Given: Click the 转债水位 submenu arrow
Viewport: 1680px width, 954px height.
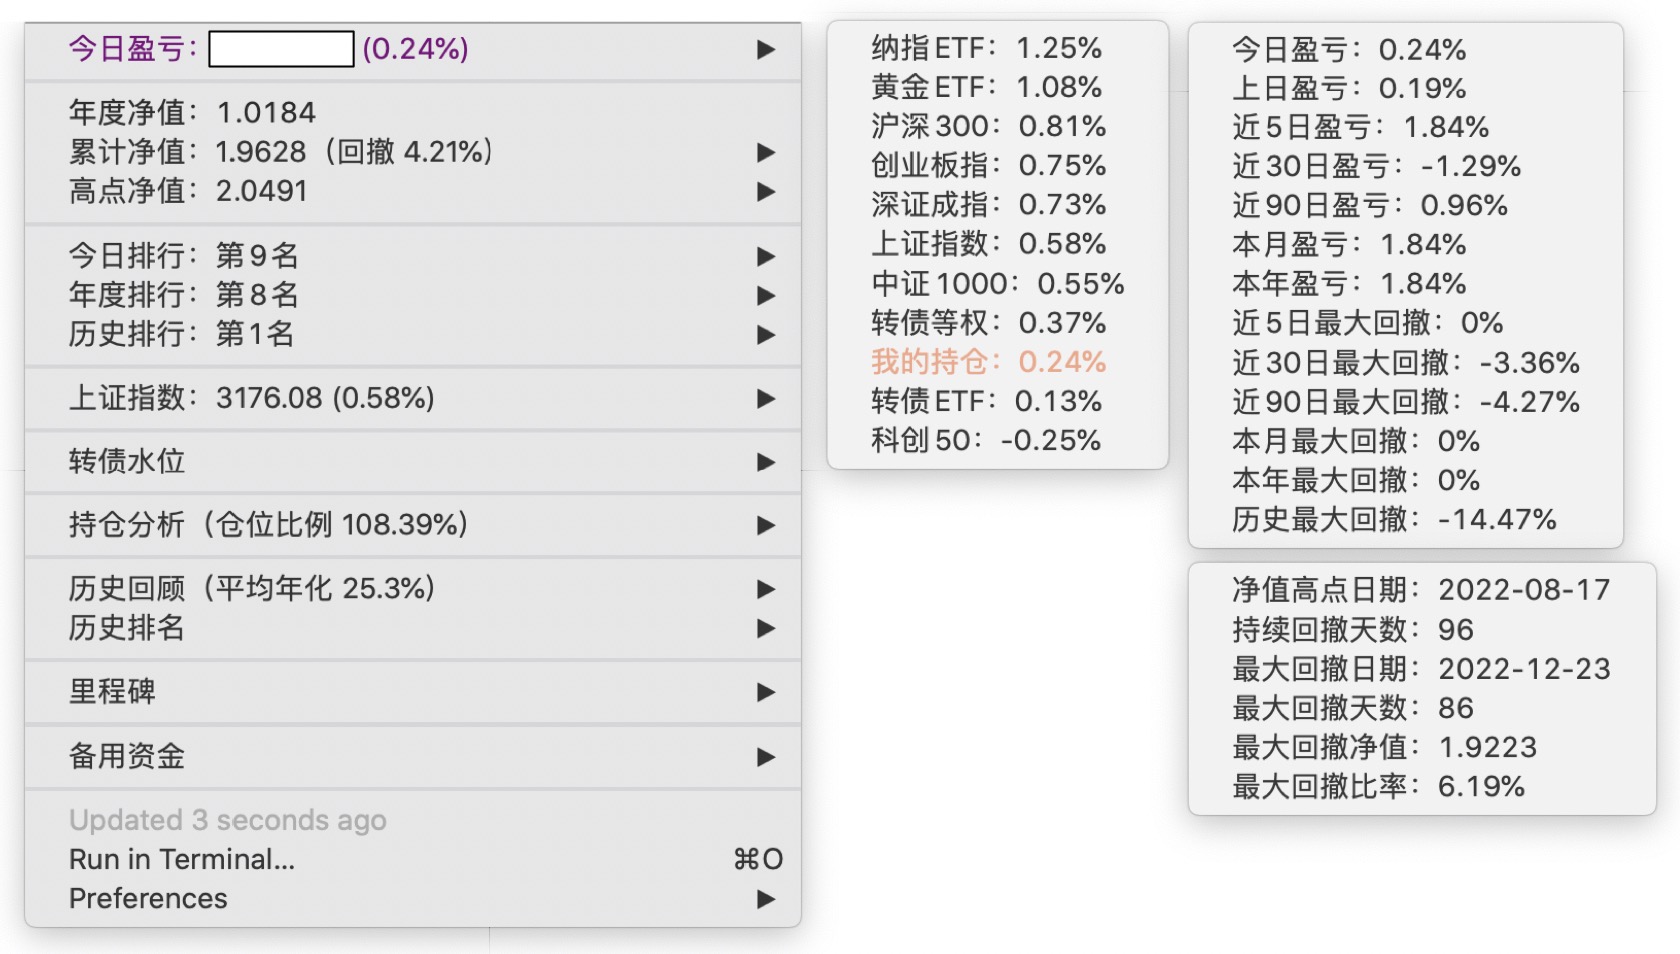Looking at the screenshot, I should point(766,462).
